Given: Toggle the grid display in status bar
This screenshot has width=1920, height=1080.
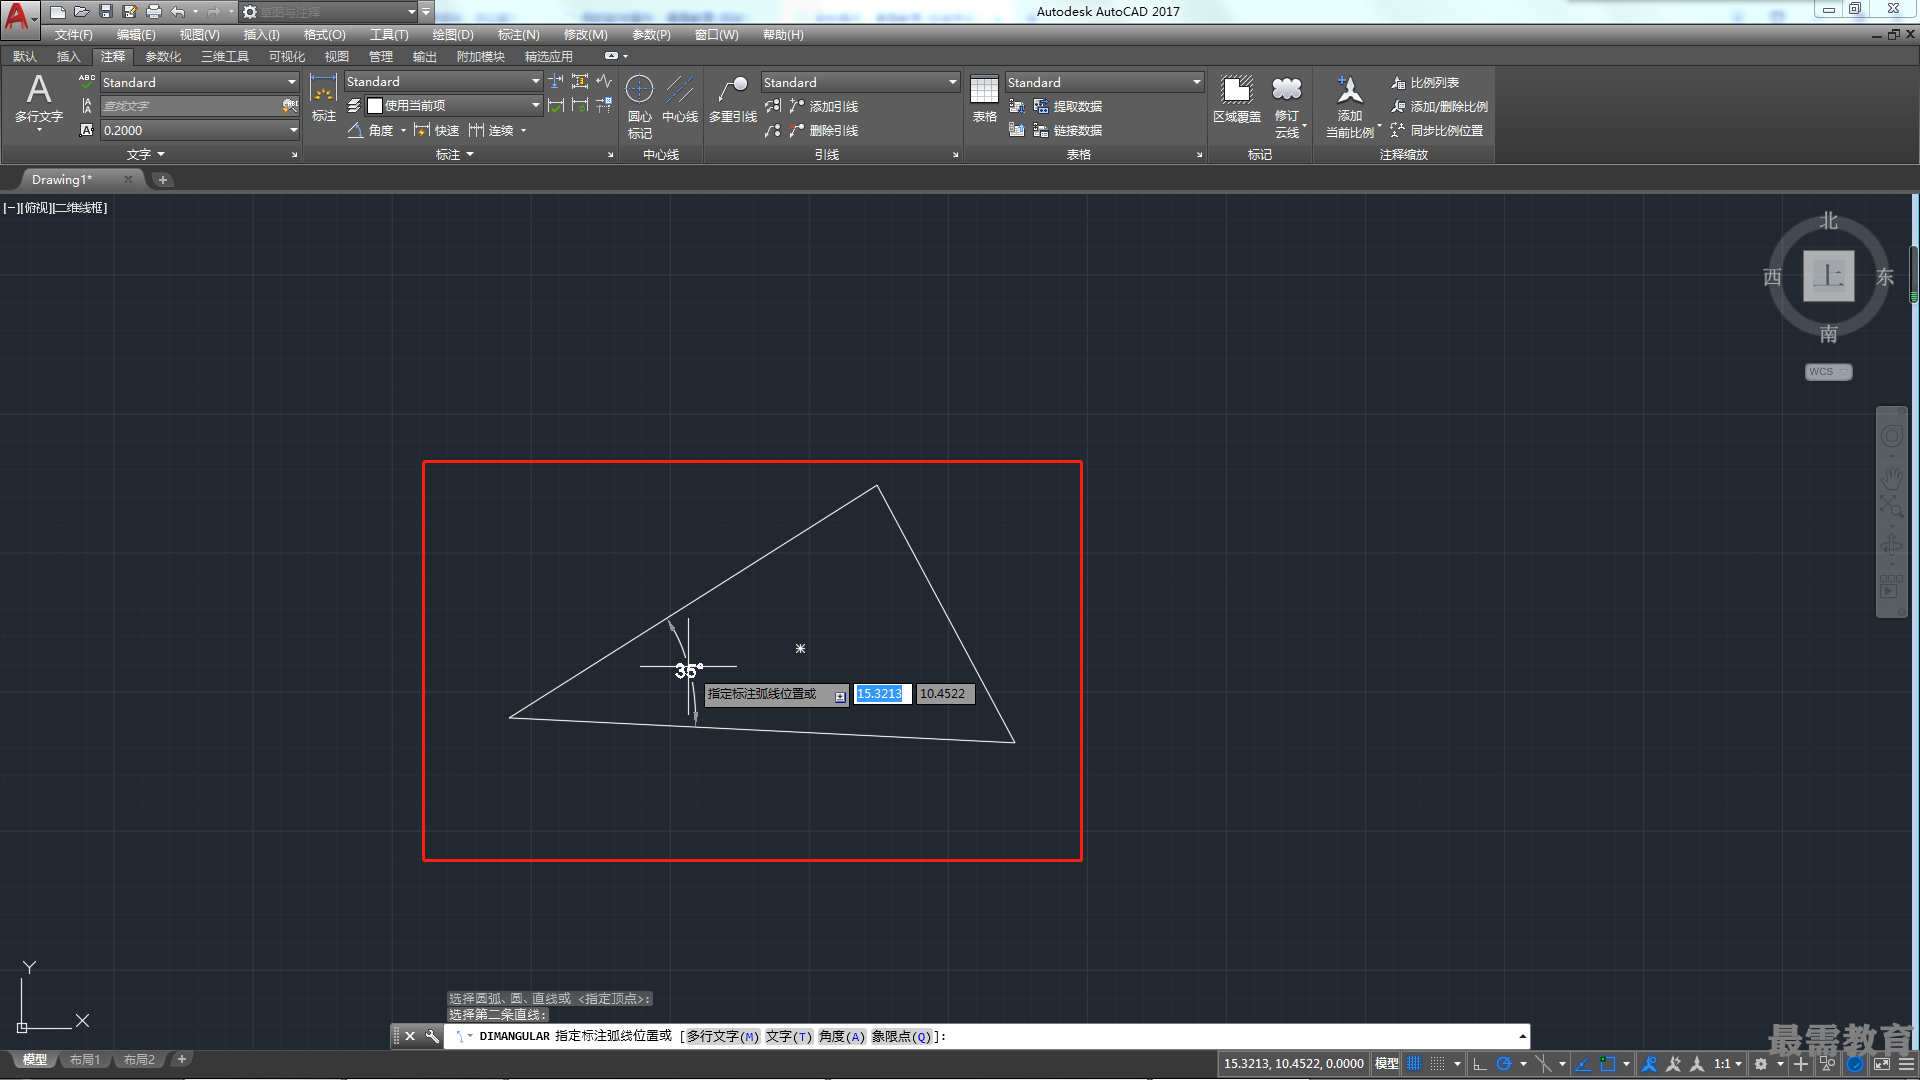Looking at the screenshot, I should click(x=1414, y=1064).
